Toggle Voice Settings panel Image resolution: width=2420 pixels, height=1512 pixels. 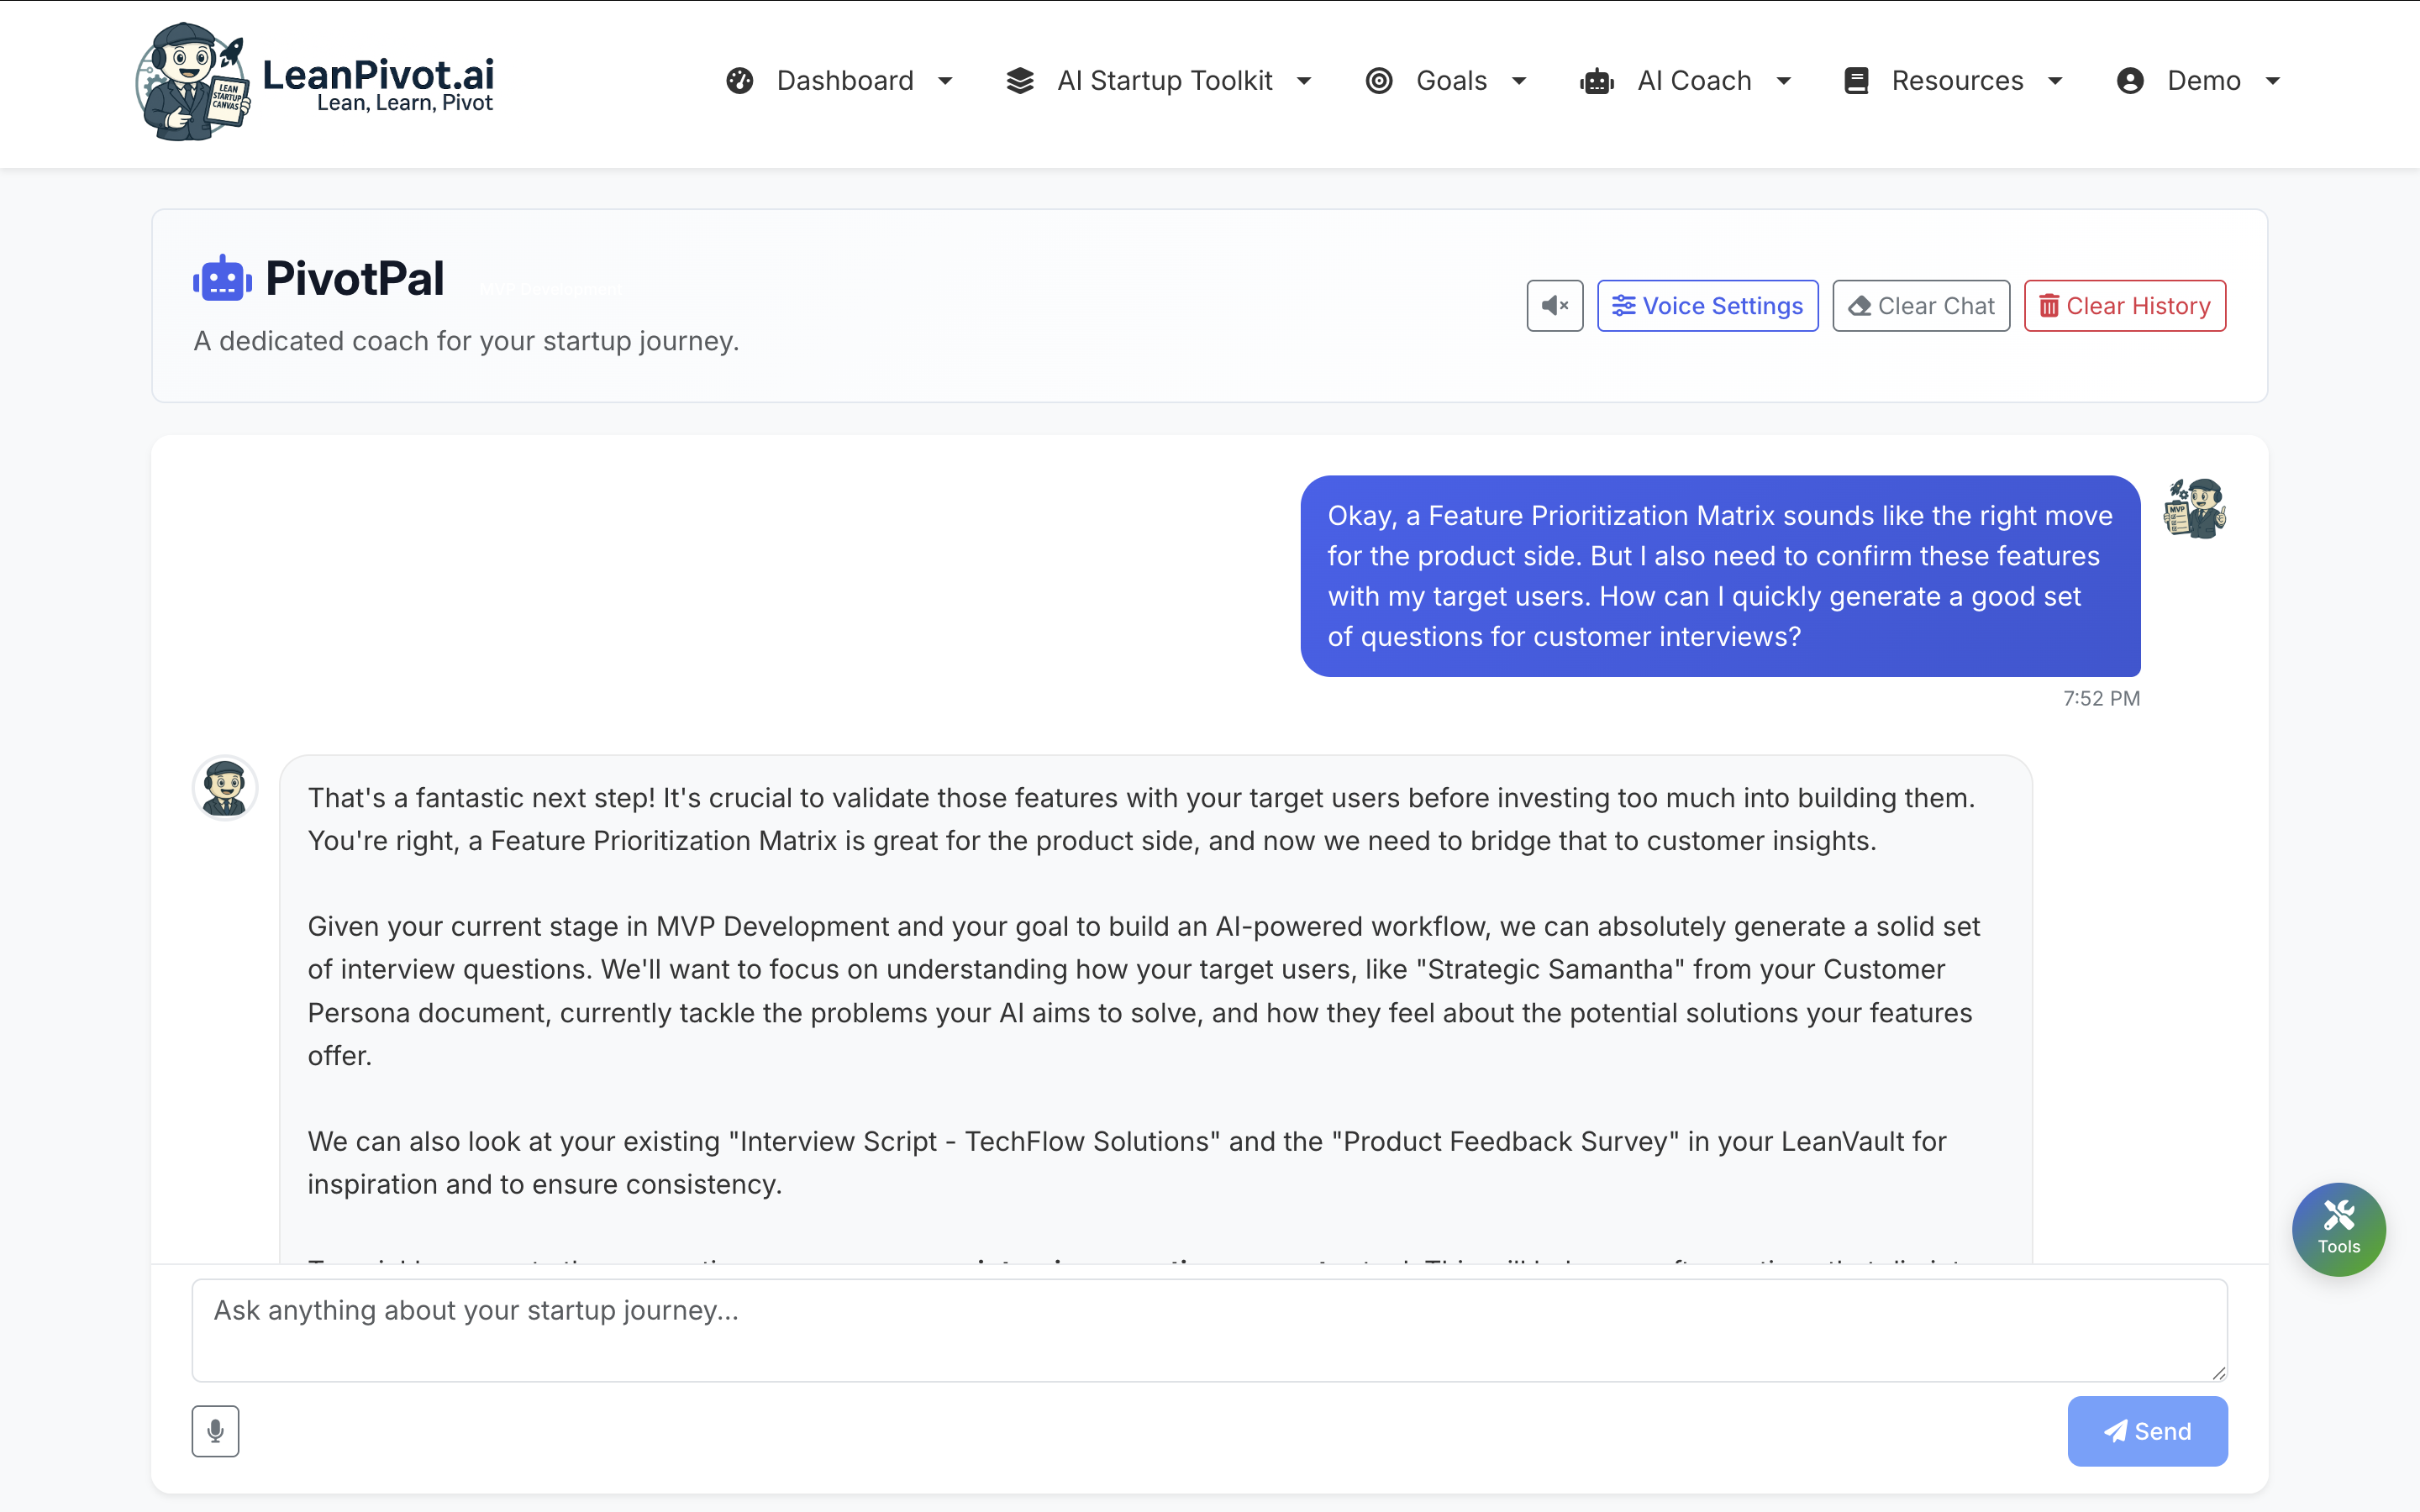[1707, 305]
